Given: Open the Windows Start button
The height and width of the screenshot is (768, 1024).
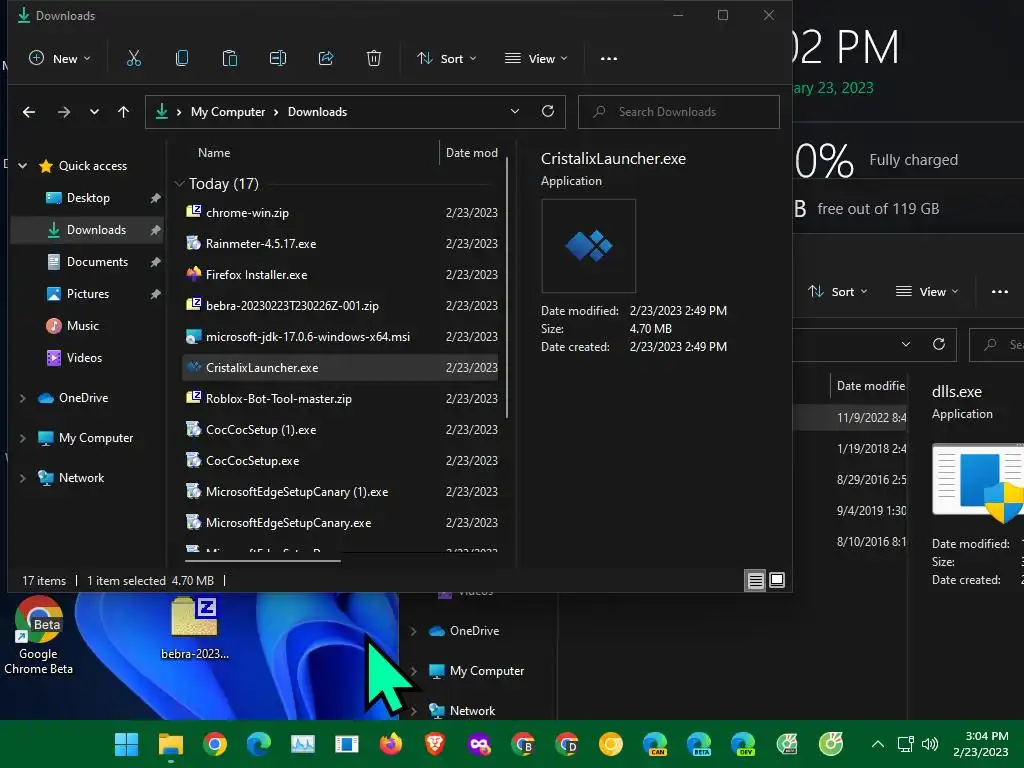Looking at the screenshot, I should 127,744.
